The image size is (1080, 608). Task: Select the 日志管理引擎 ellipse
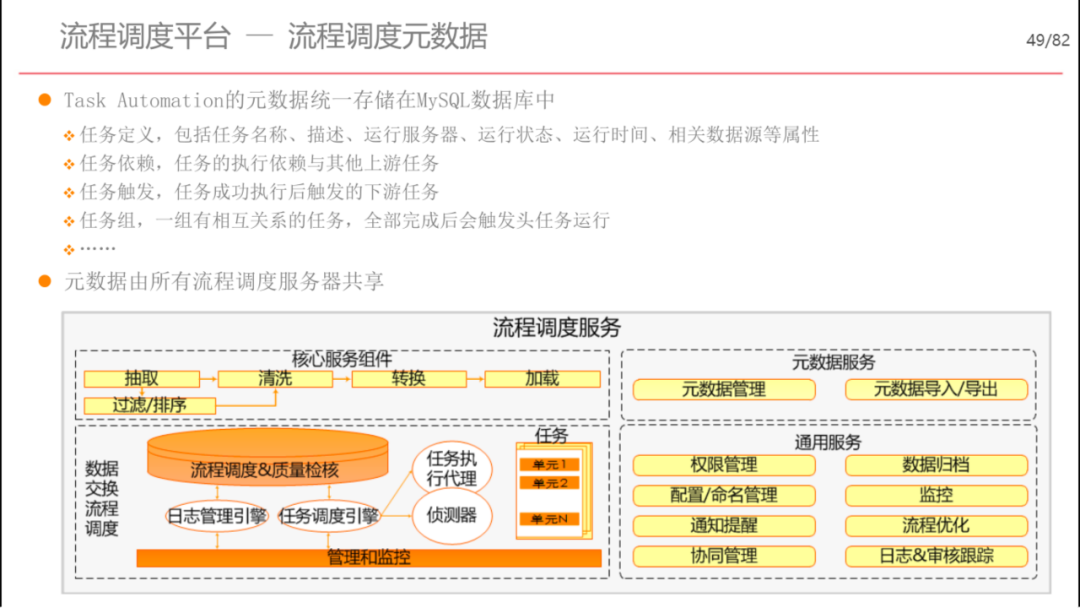pyautogui.click(x=217, y=516)
